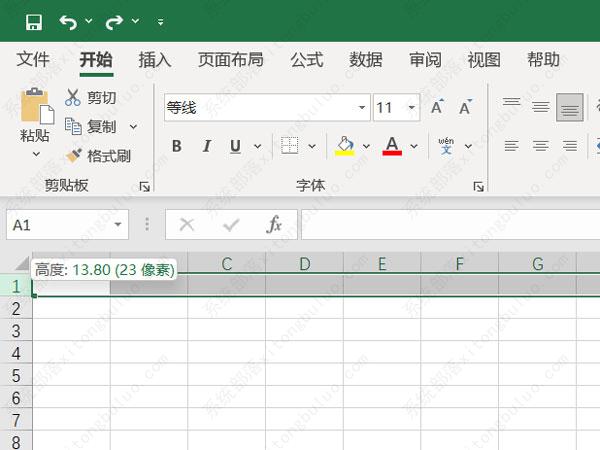Screen dimensions: 600x450
Task: Open the font name 等线 dropdown
Action: 361,107
